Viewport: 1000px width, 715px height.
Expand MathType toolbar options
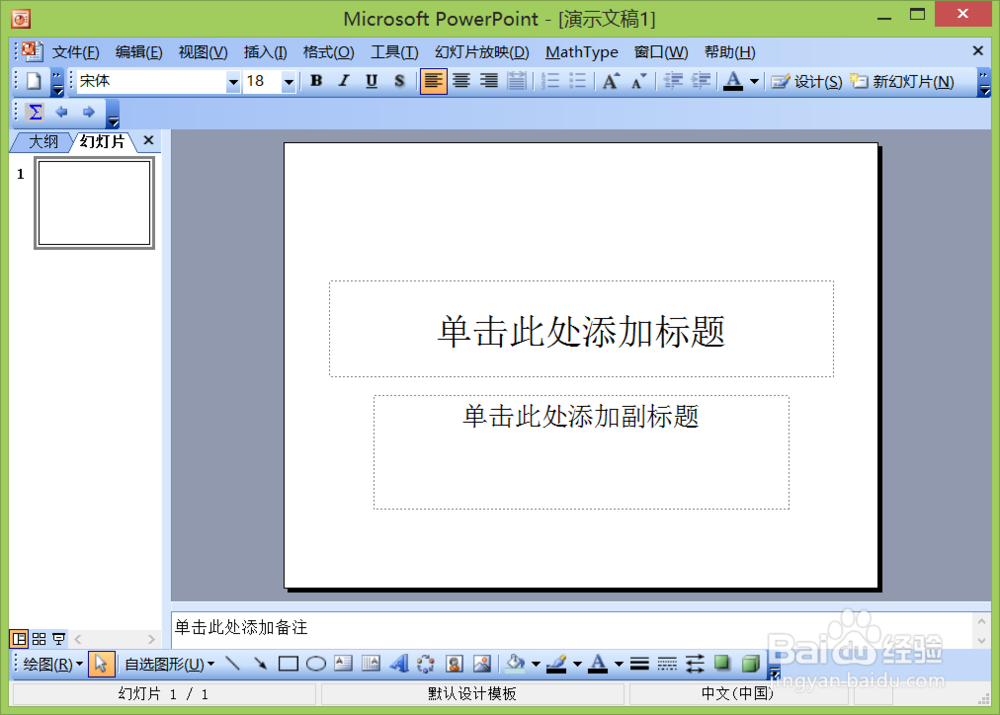113,114
